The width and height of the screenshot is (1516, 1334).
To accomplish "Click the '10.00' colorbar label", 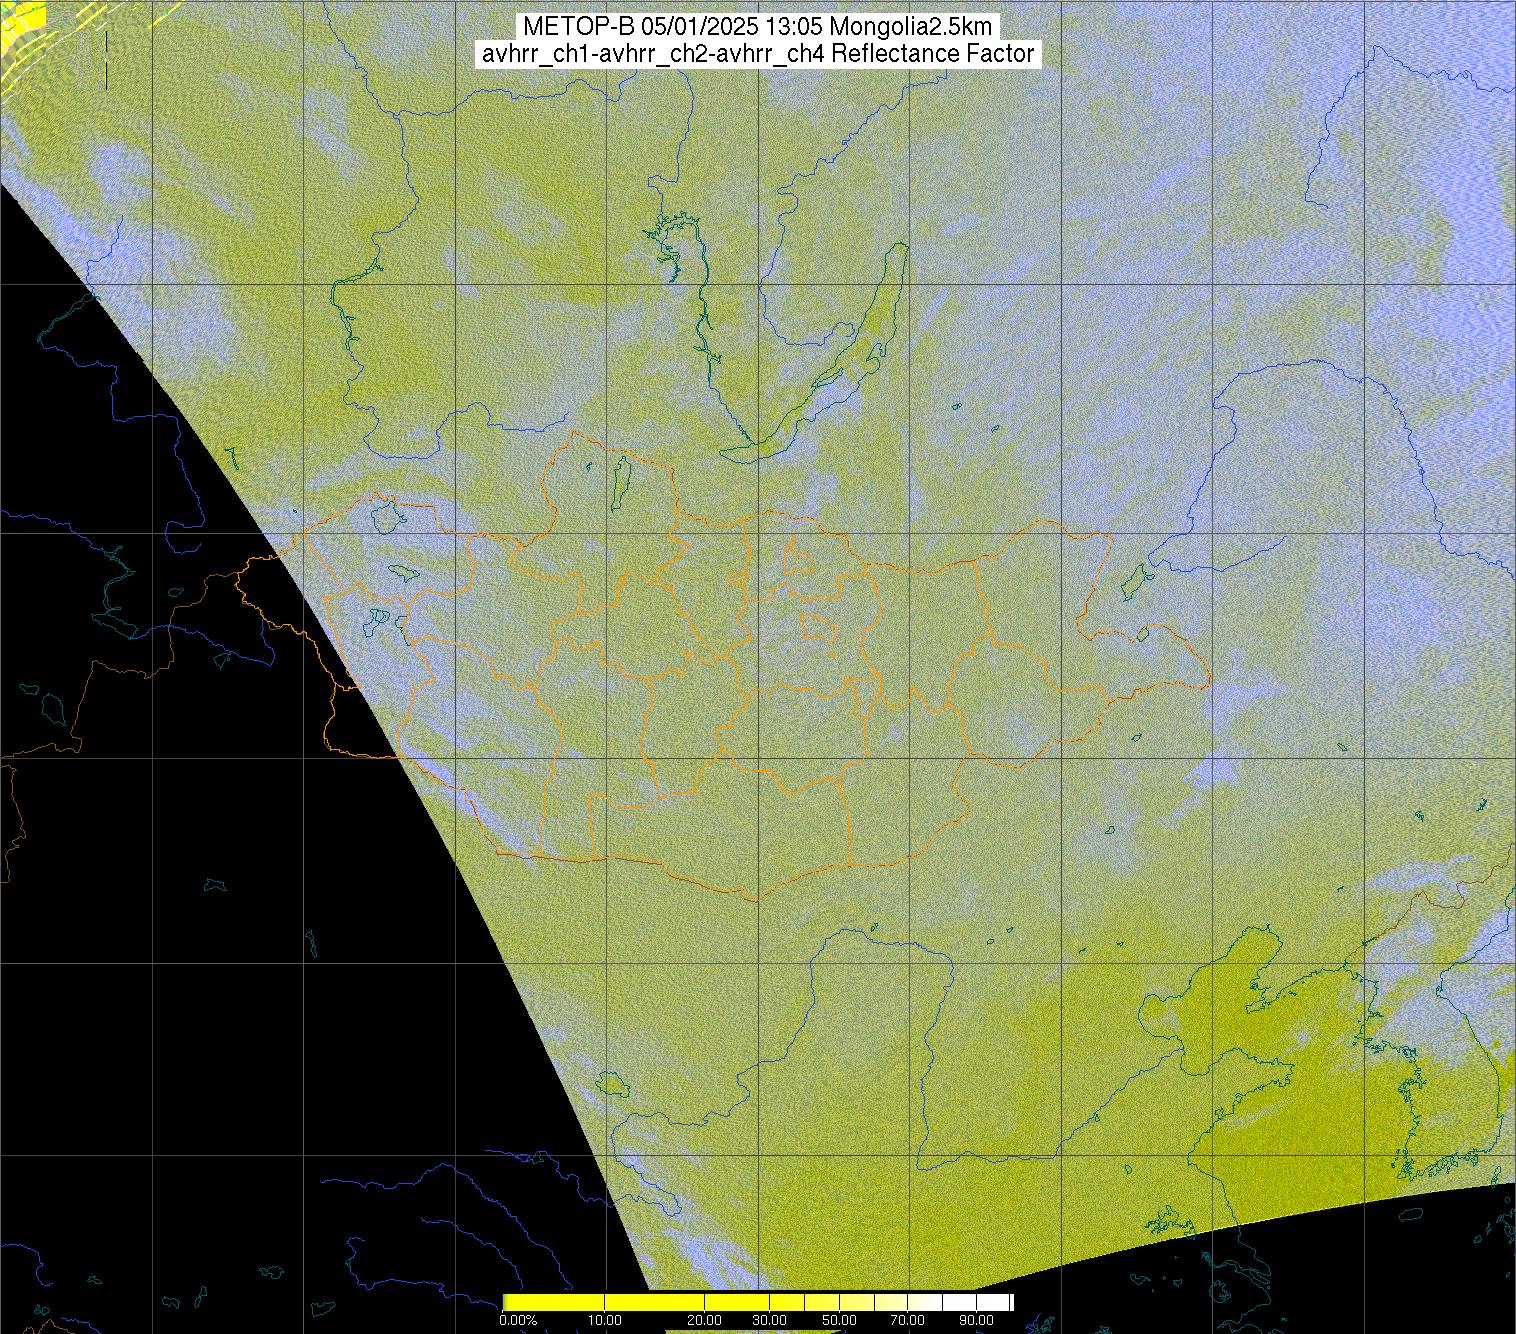I will [x=605, y=1320].
